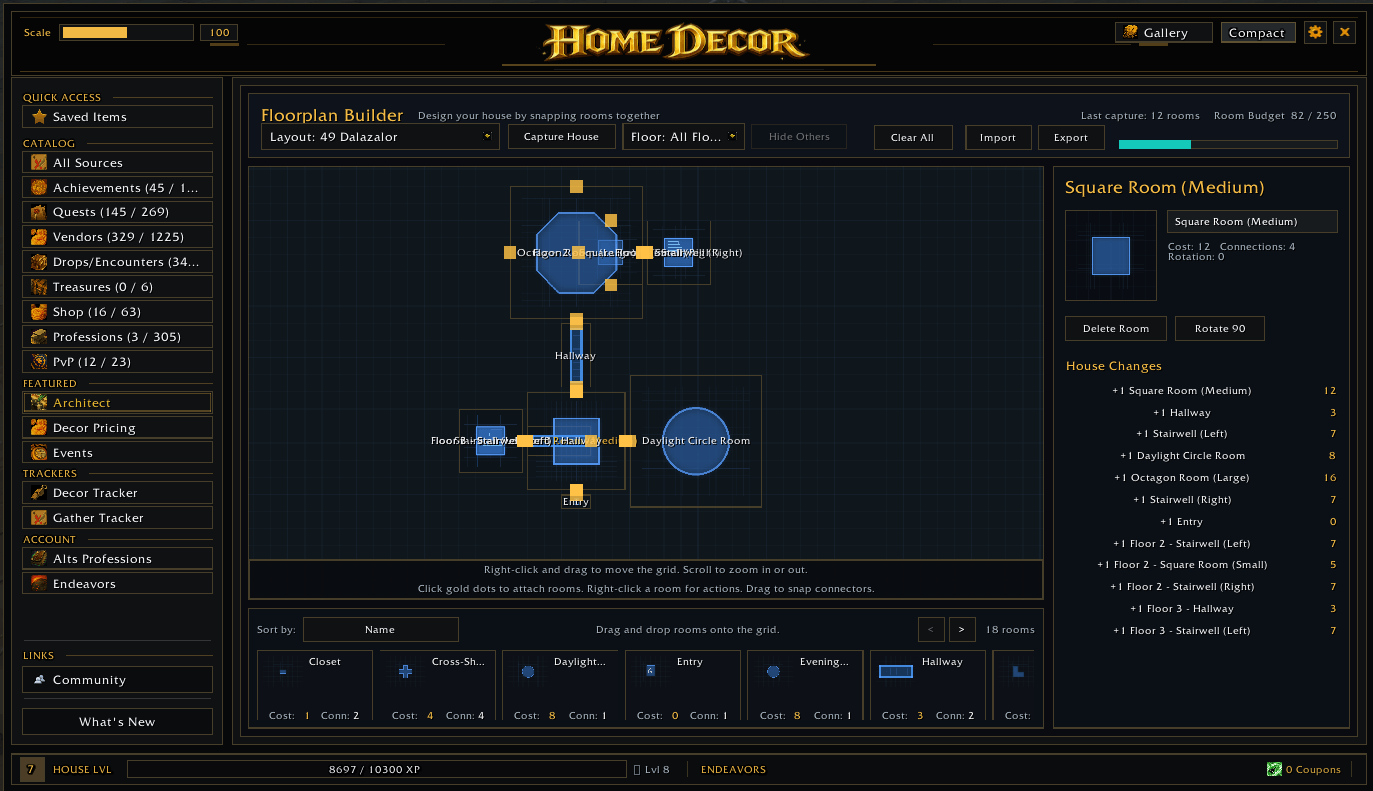Screen dimensions: 1373x791
Task: Click the PvP catalog icon
Action: pyautogui.click(x=39, y=362)
